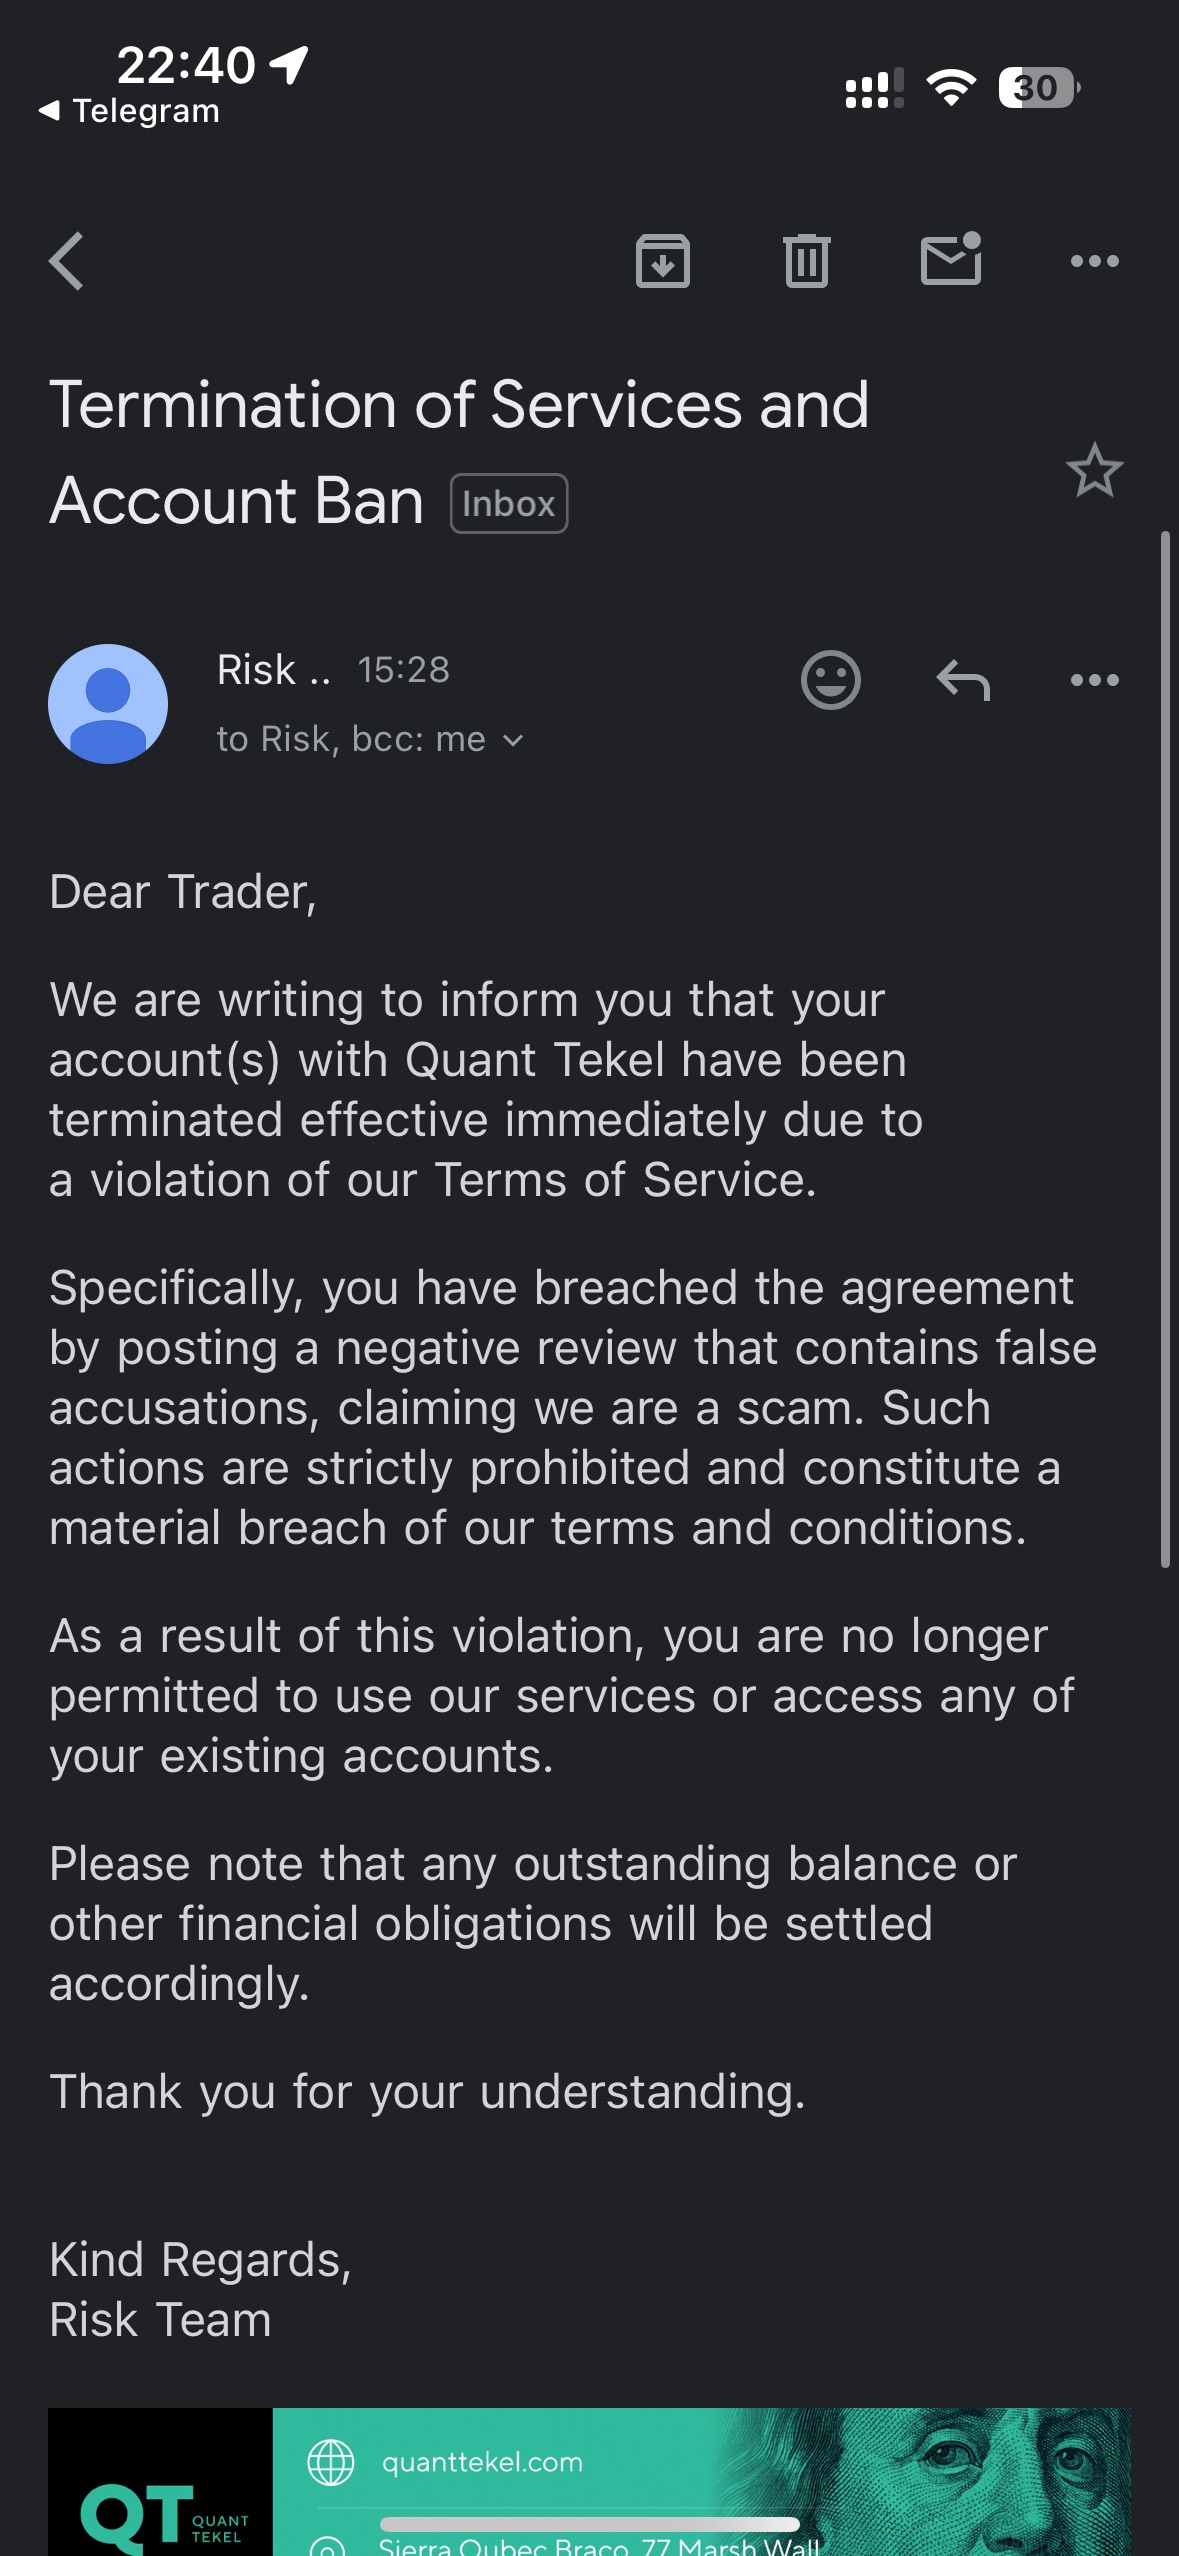This screenshot has height=2556, width=1179.
Task: Open message-level more options menu
Action: [1094, 680]
